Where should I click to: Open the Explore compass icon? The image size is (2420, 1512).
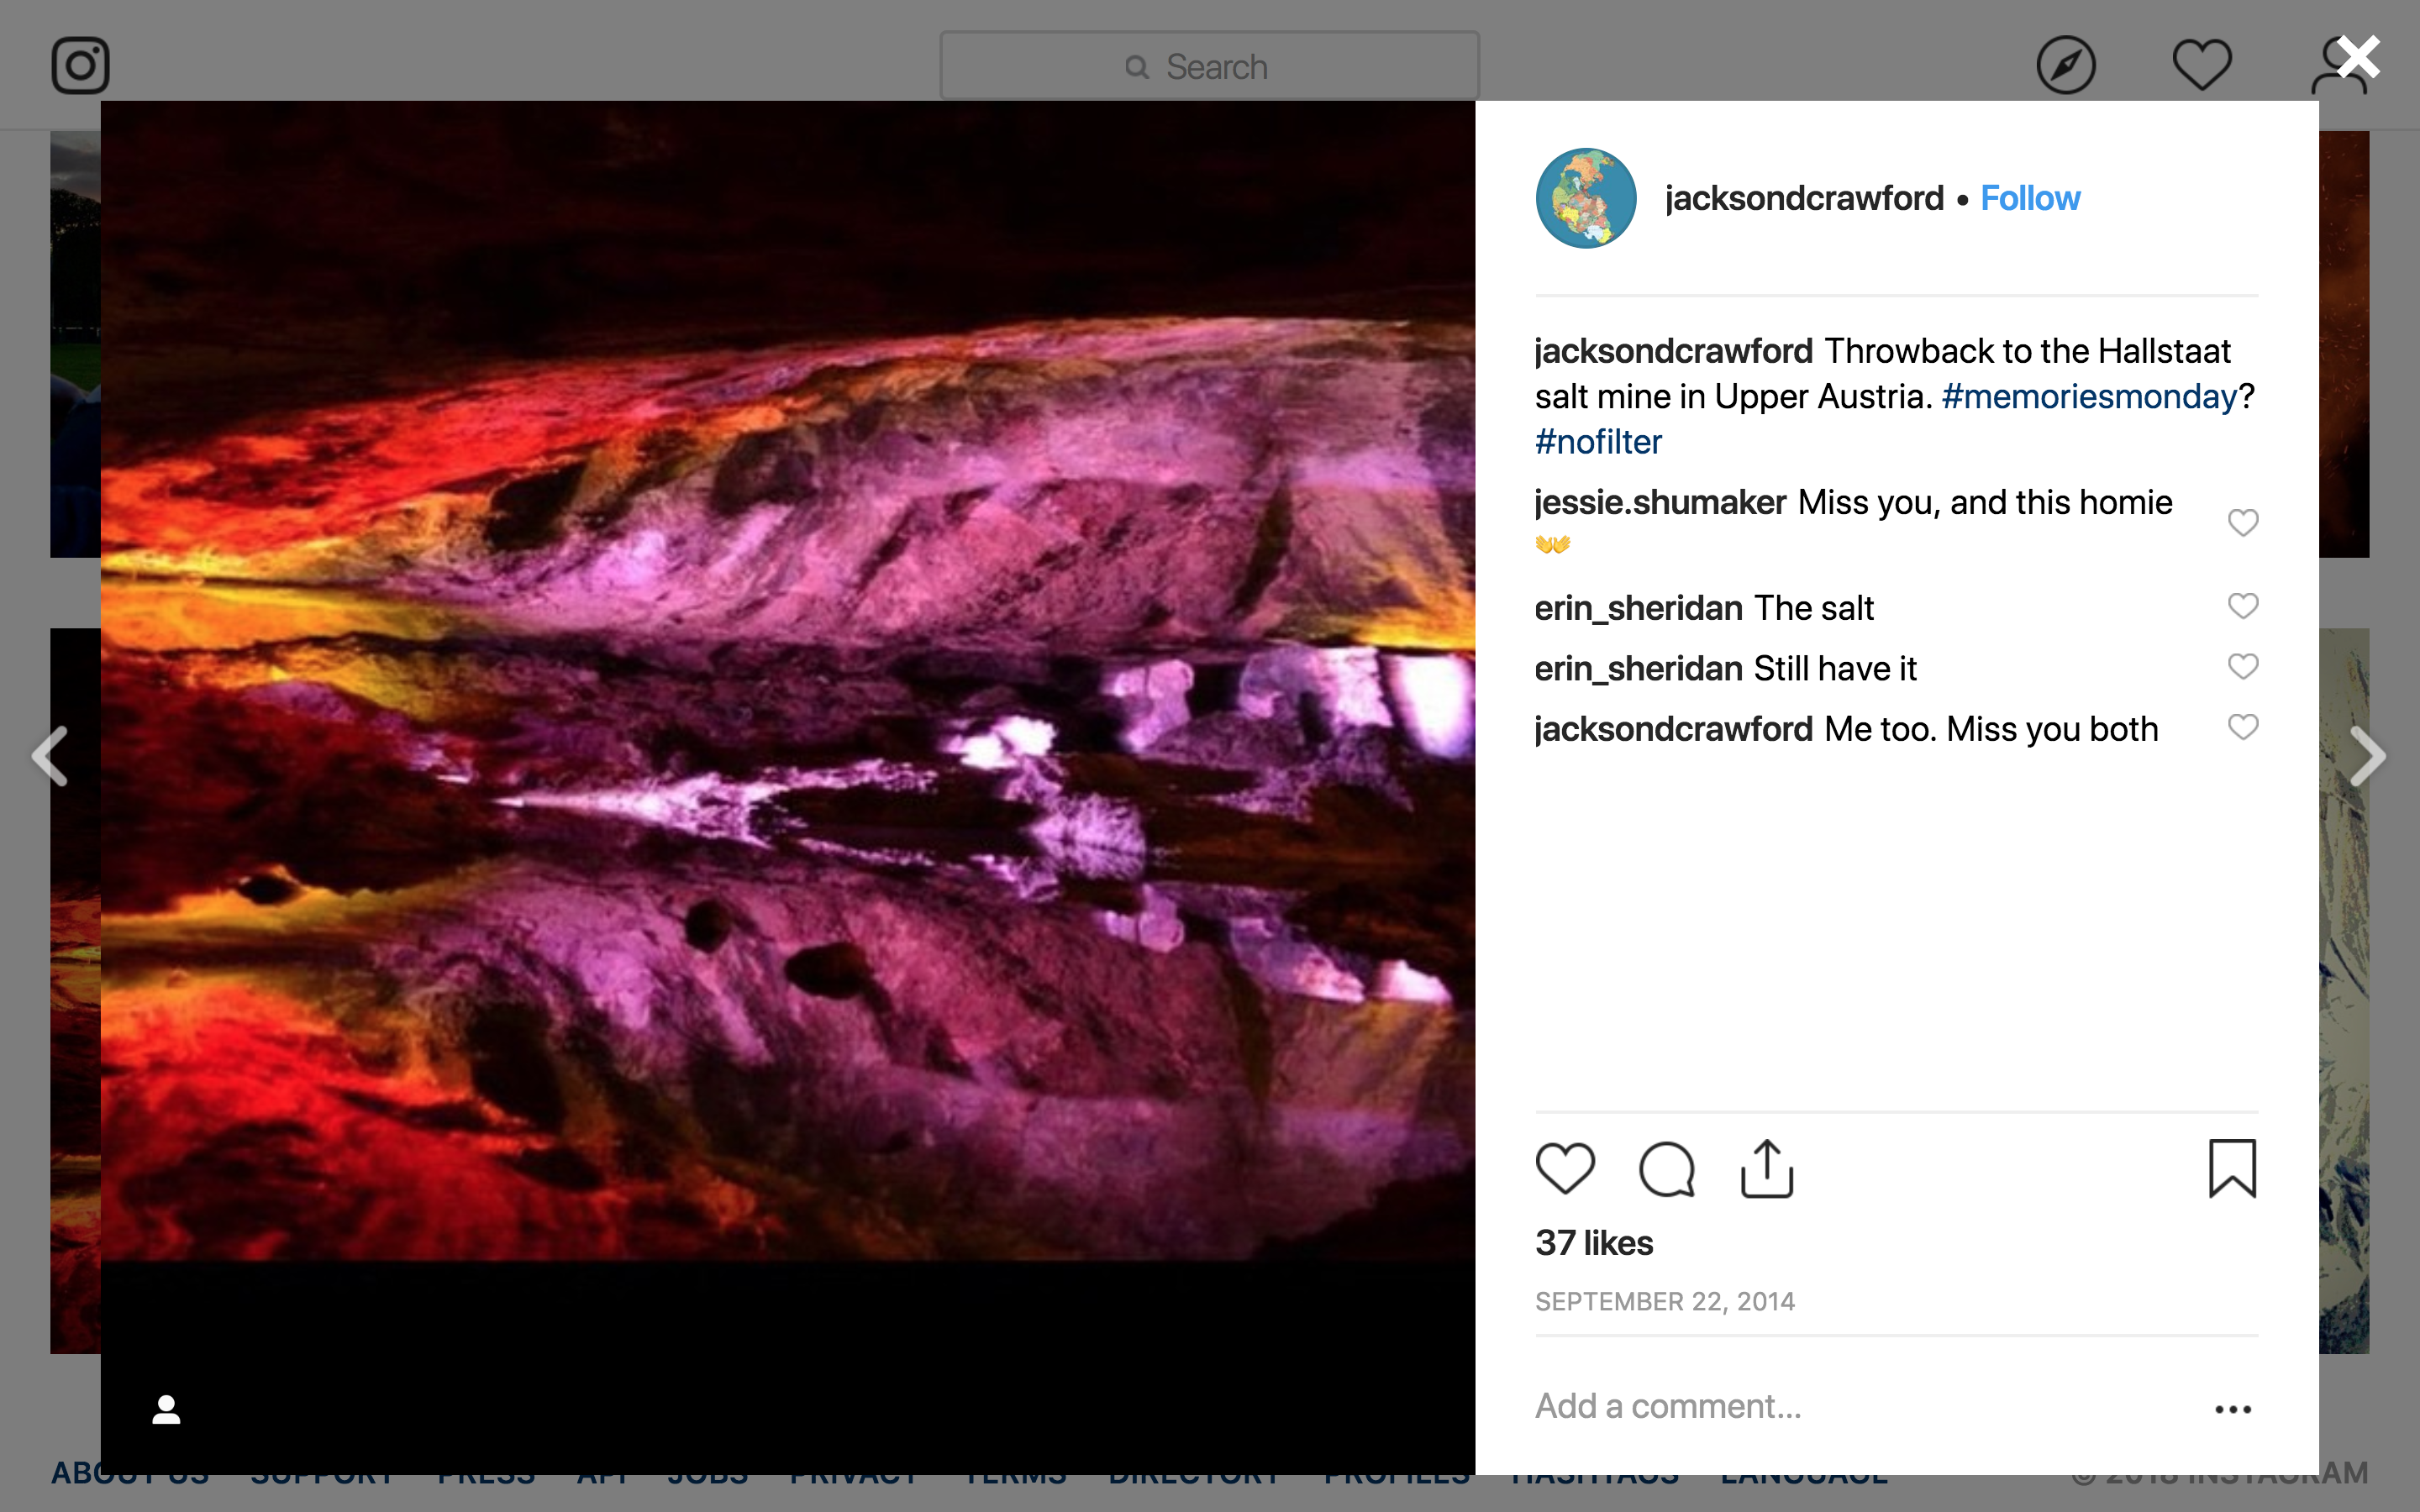[x=2065, y=66]
